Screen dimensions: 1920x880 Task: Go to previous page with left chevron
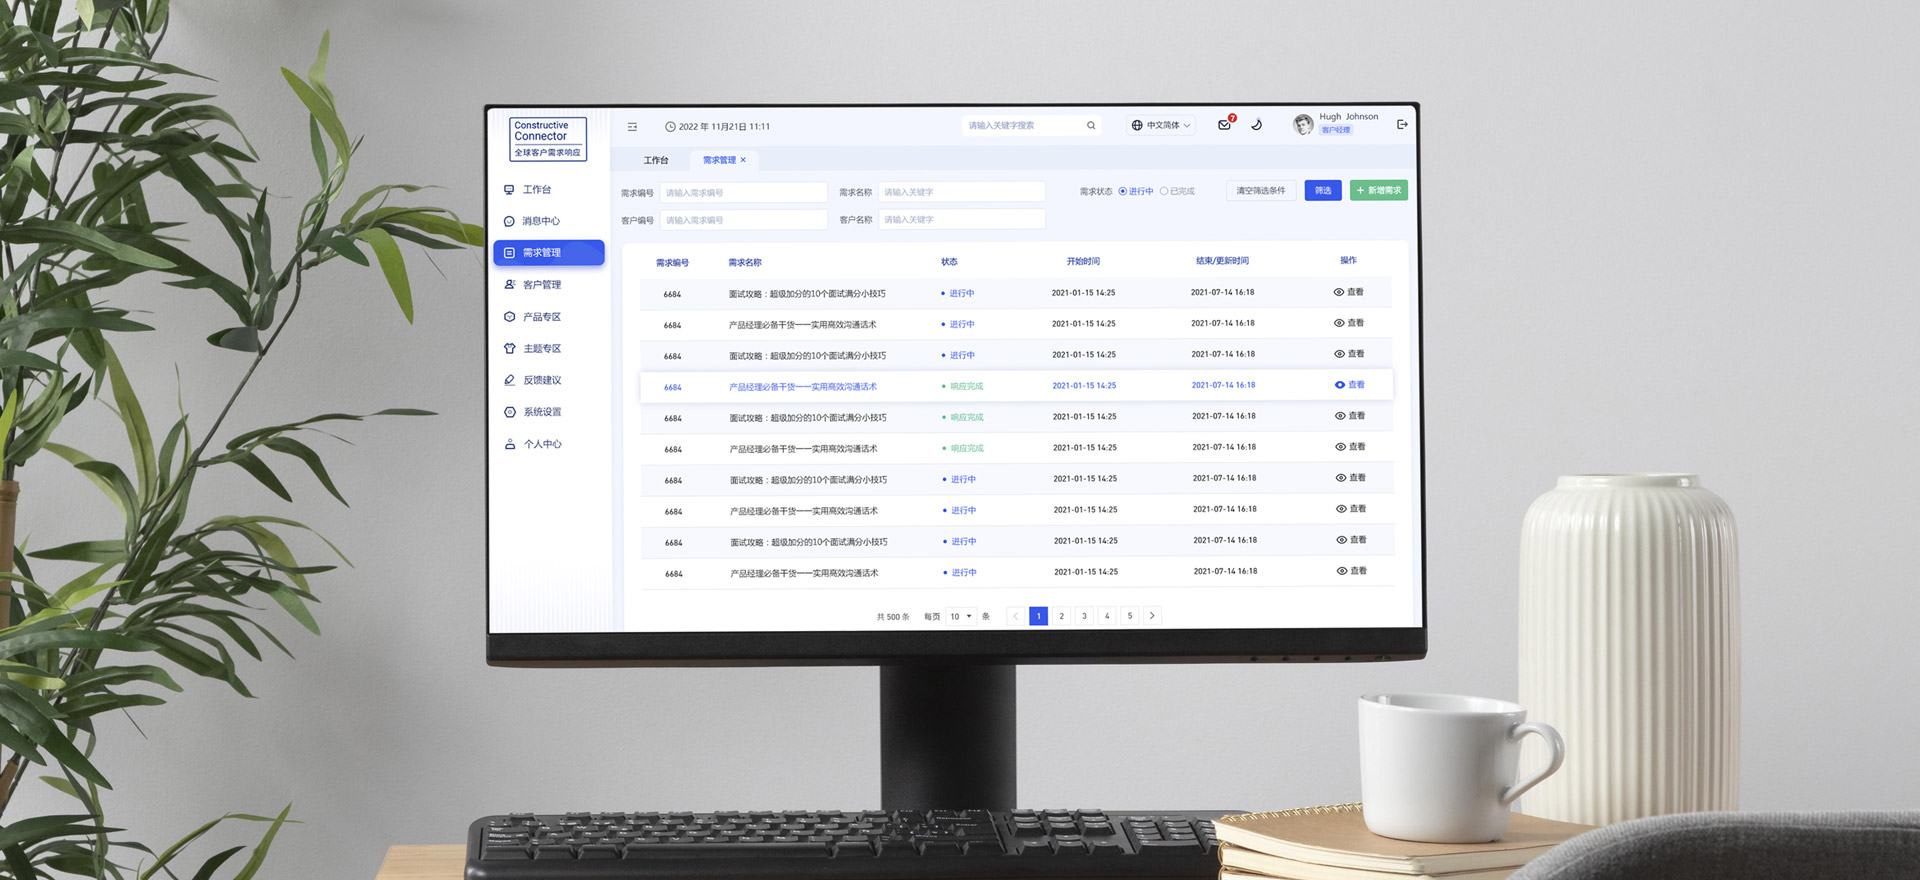coord(1016,616)
